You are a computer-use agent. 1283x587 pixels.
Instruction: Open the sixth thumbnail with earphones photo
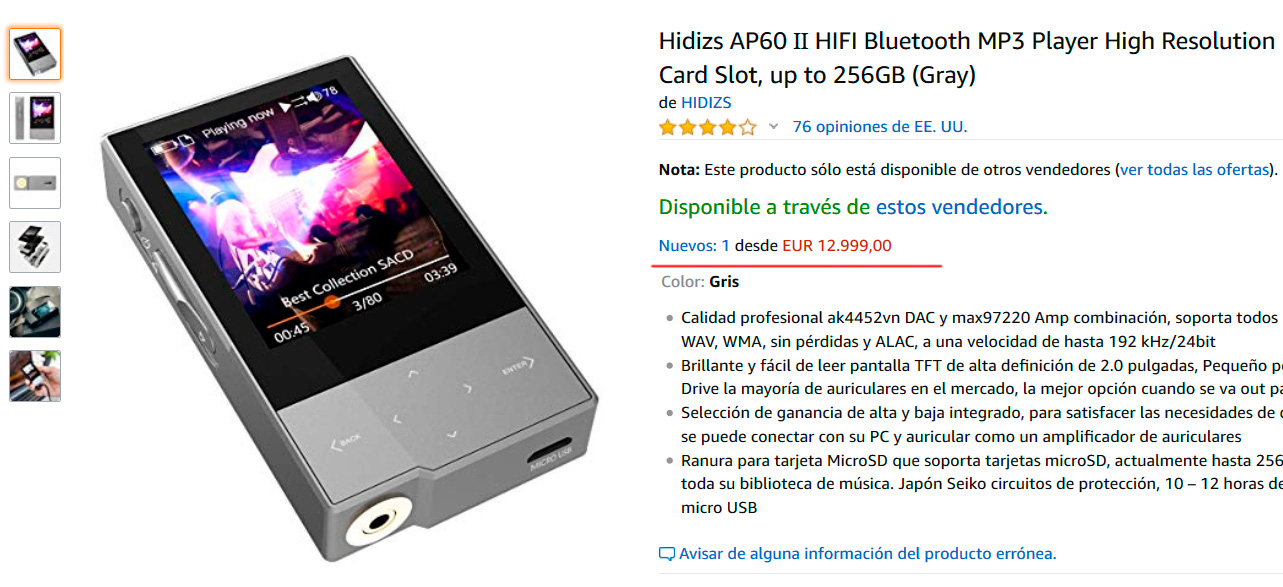pos(35,376)
